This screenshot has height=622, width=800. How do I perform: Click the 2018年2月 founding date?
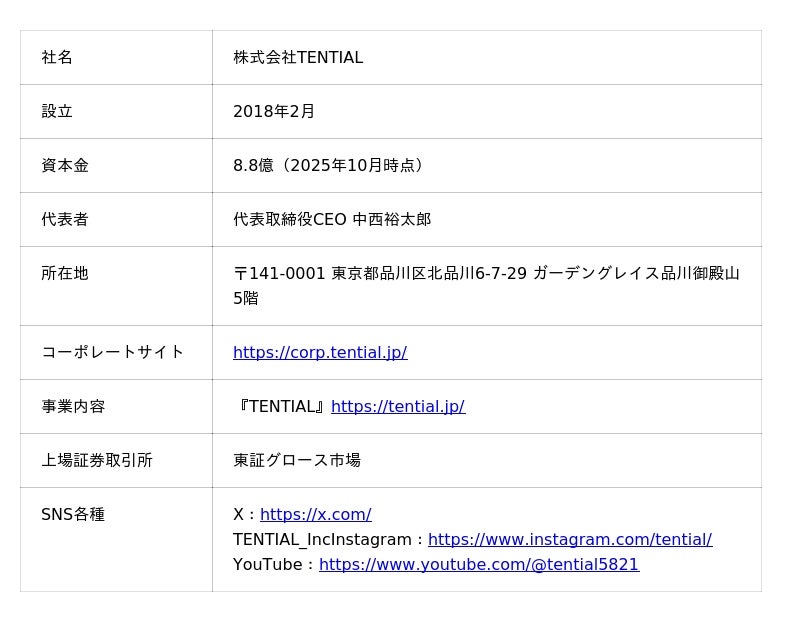point(274,111)
